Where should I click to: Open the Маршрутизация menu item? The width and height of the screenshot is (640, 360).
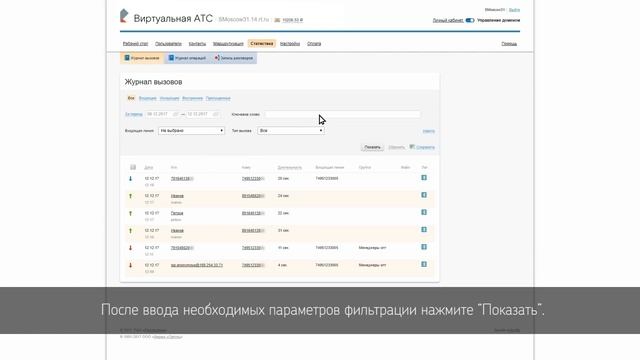[228, 44]
